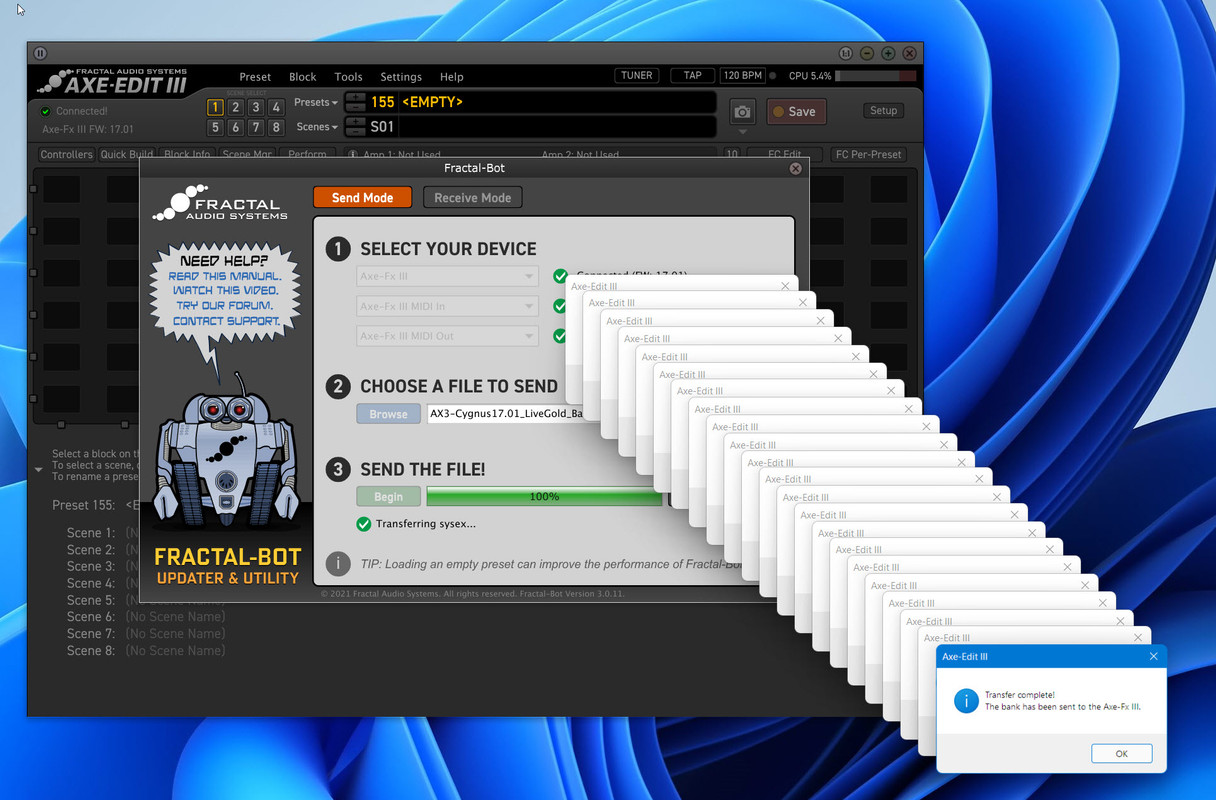This screenshot has height=800, width=1216.
Task: Select scene 1 button
Action: pyautogui.click(x=215, y=107)
